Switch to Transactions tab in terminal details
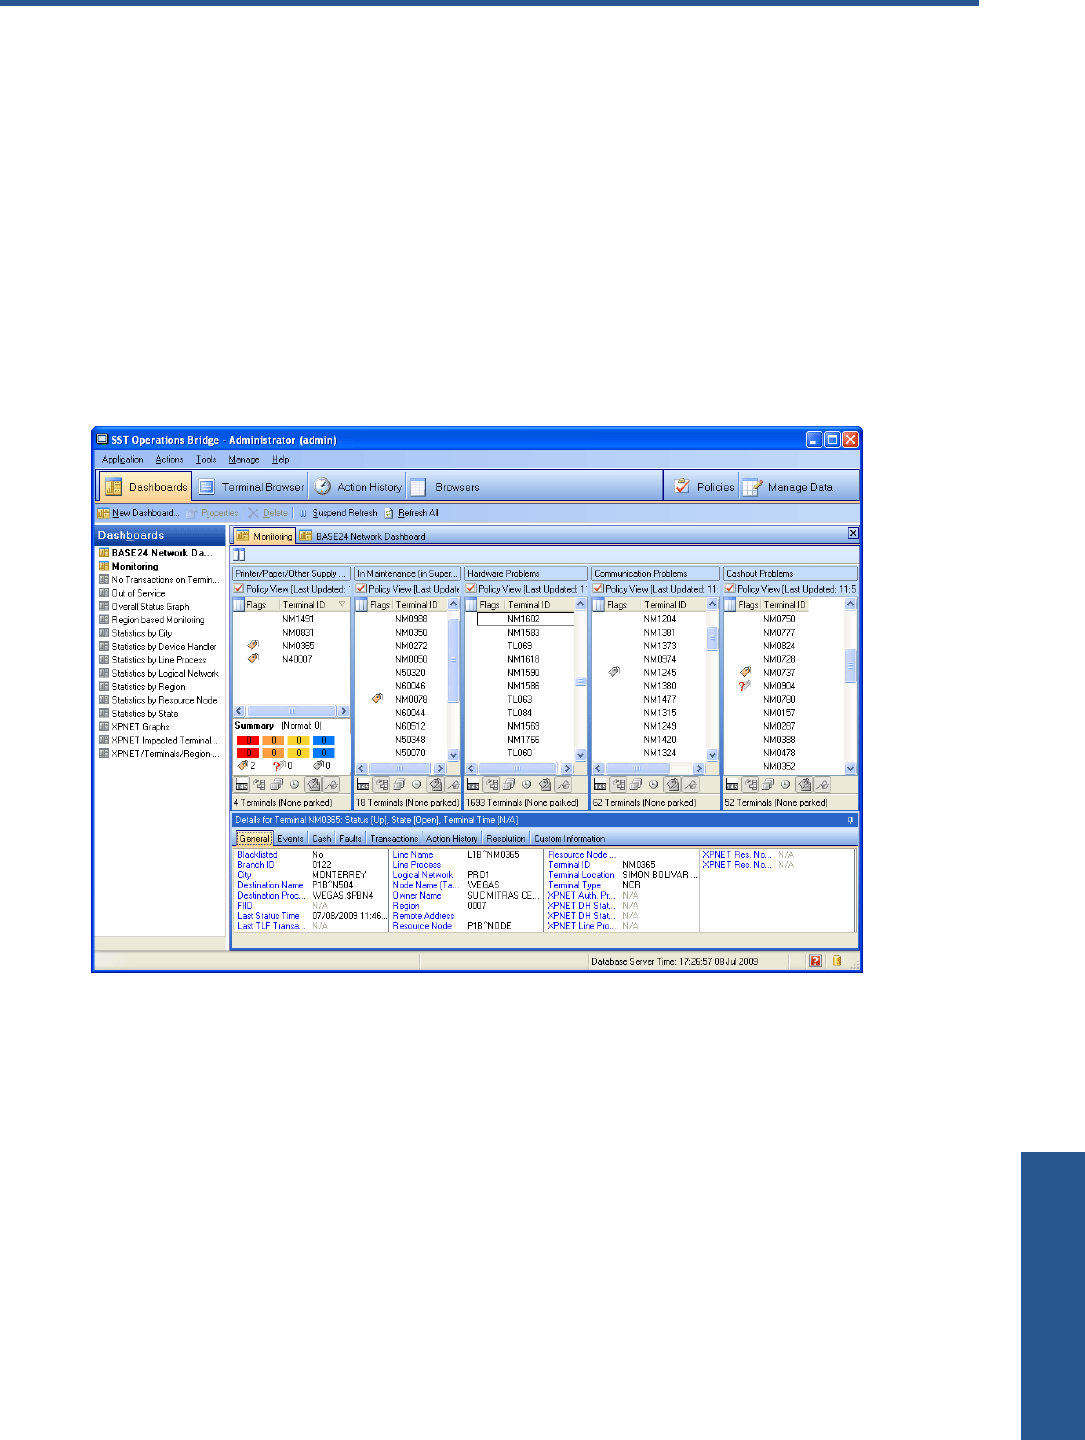This screenshot has width=1085, height=1440. coord(394,839)
